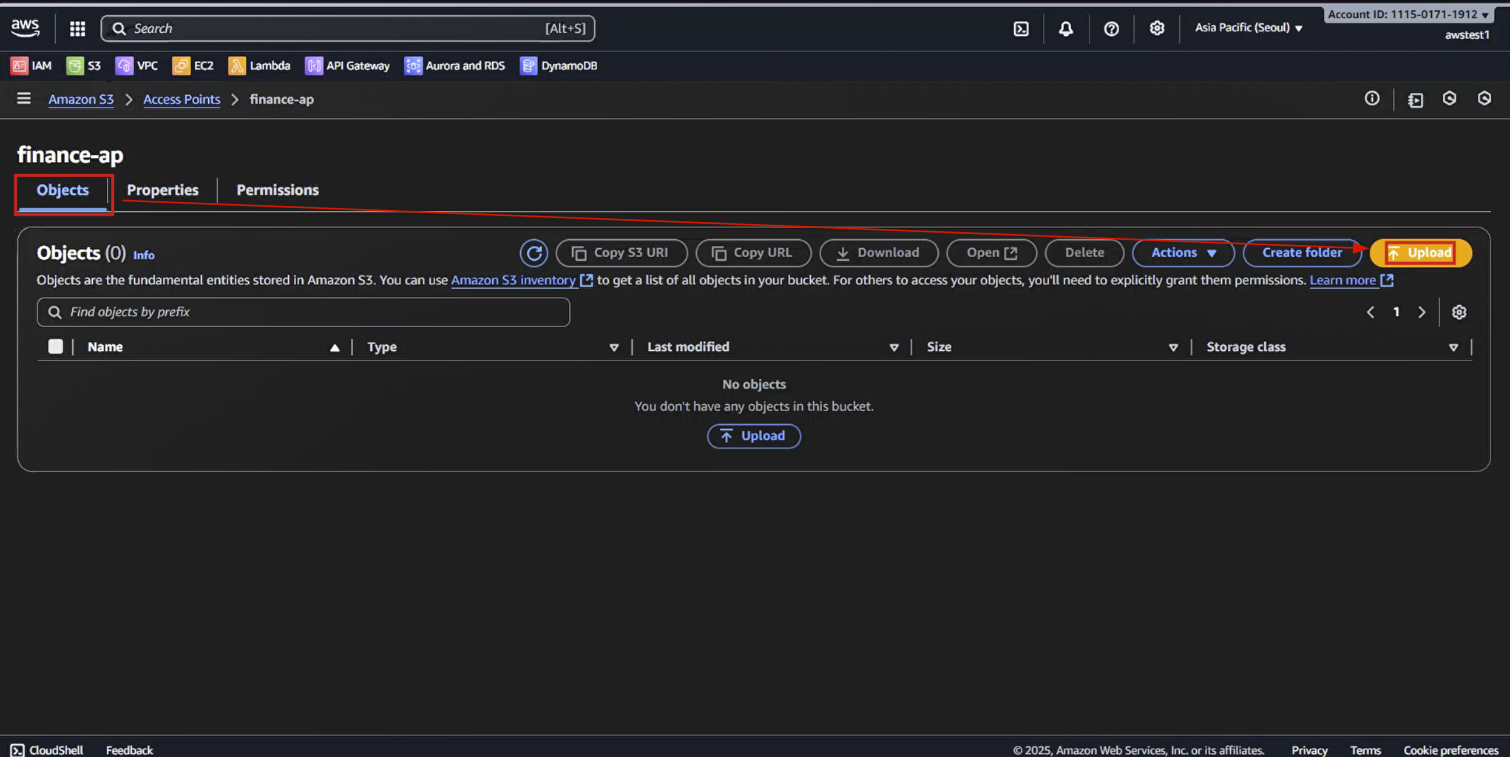Open Feedback in the footer
1510x757 pixels.
(x=130, y=750)
